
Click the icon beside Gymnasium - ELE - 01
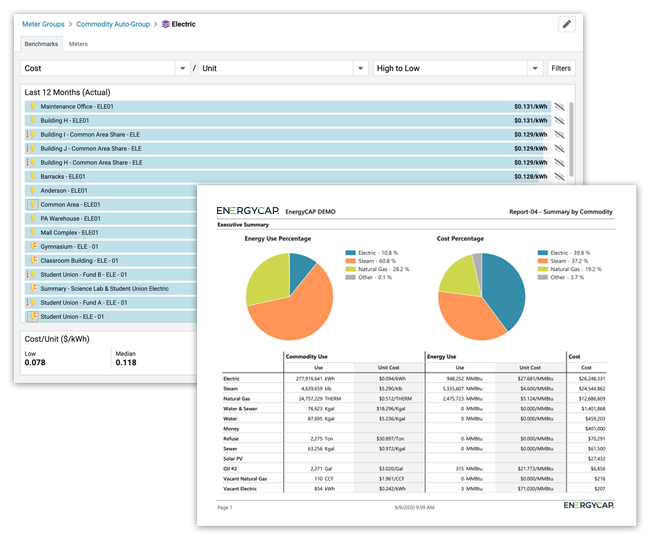click(32, 246)
